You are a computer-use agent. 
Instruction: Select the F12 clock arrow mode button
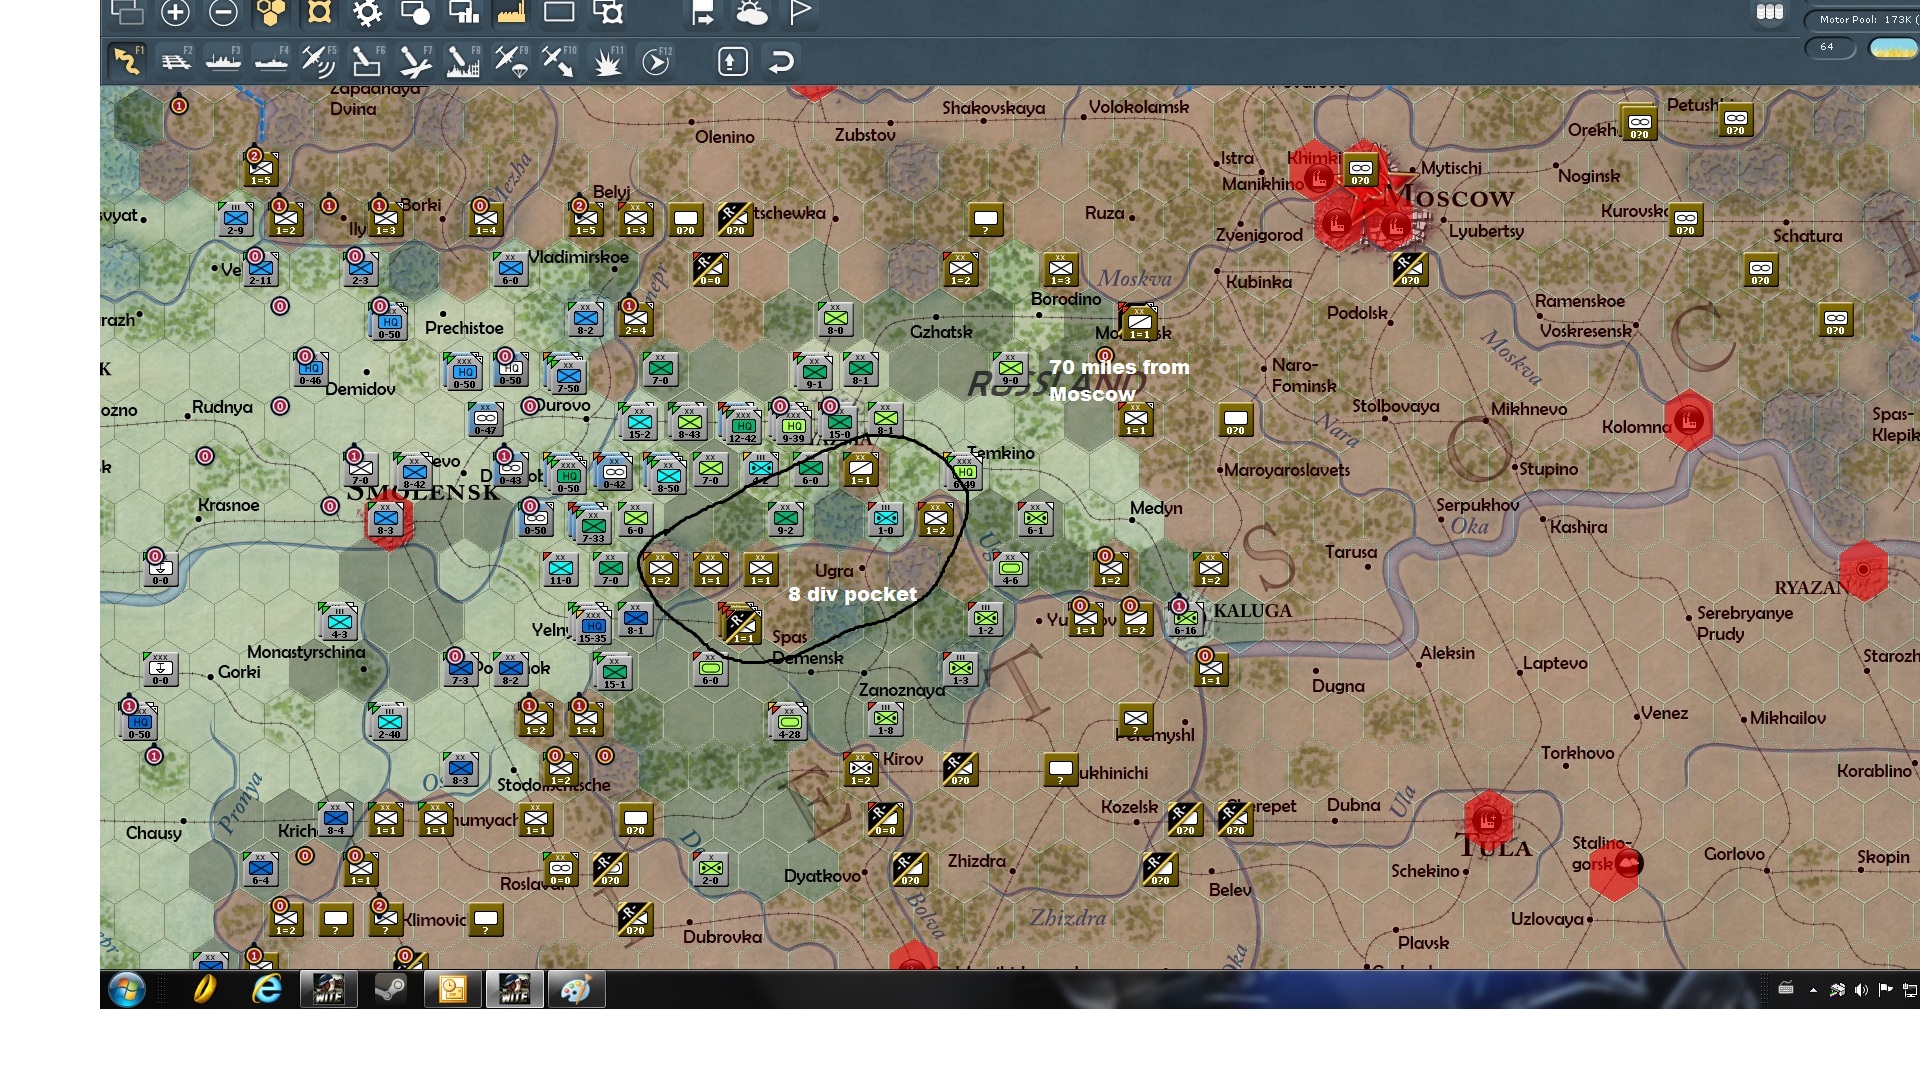point(656,62)
